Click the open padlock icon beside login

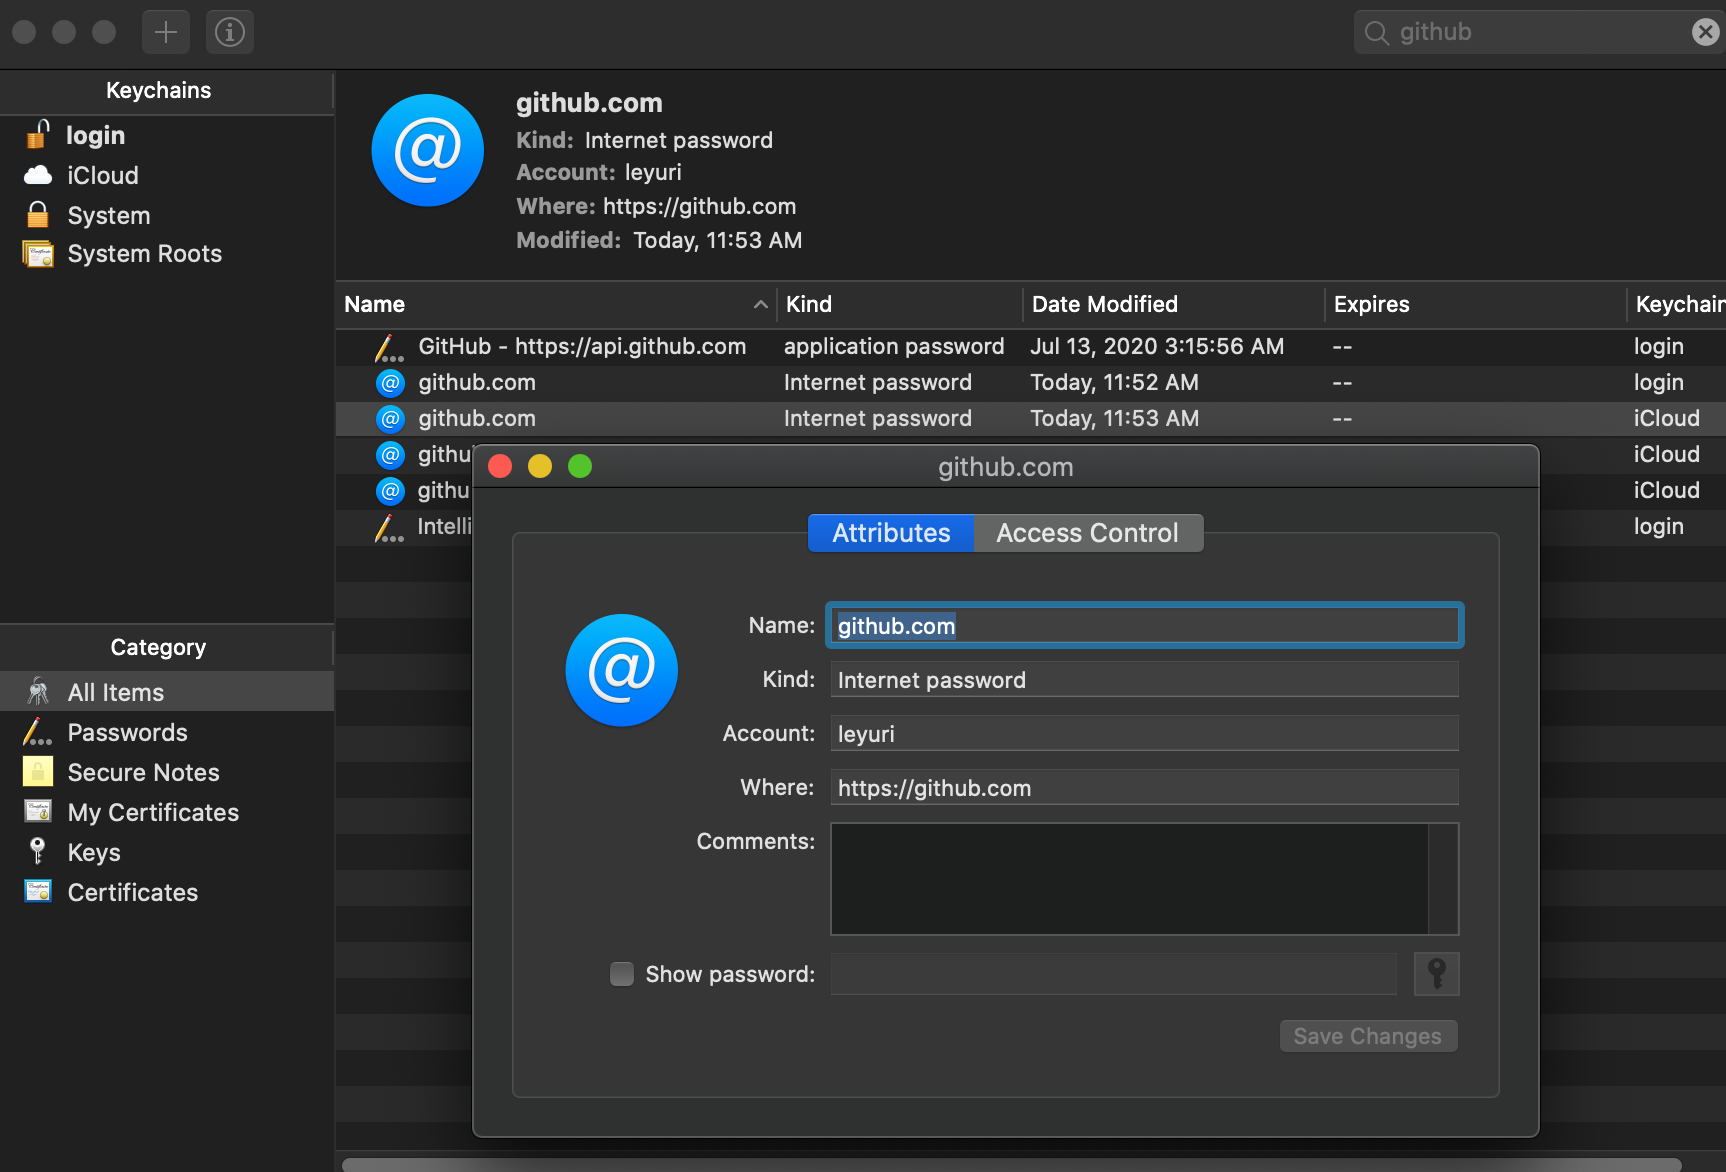point(37,134)
